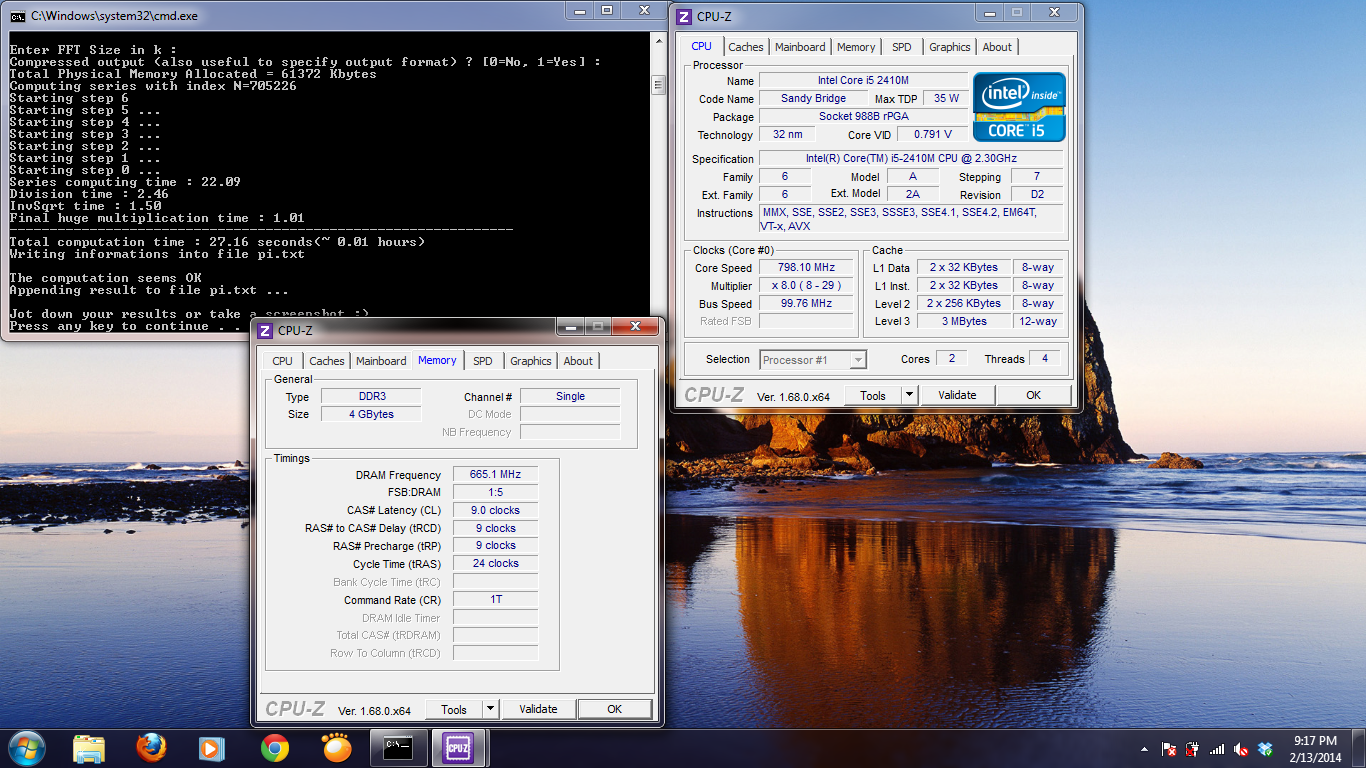
Task: Click the Code Name field Sandy Bridge
Action: pos(813,98)
